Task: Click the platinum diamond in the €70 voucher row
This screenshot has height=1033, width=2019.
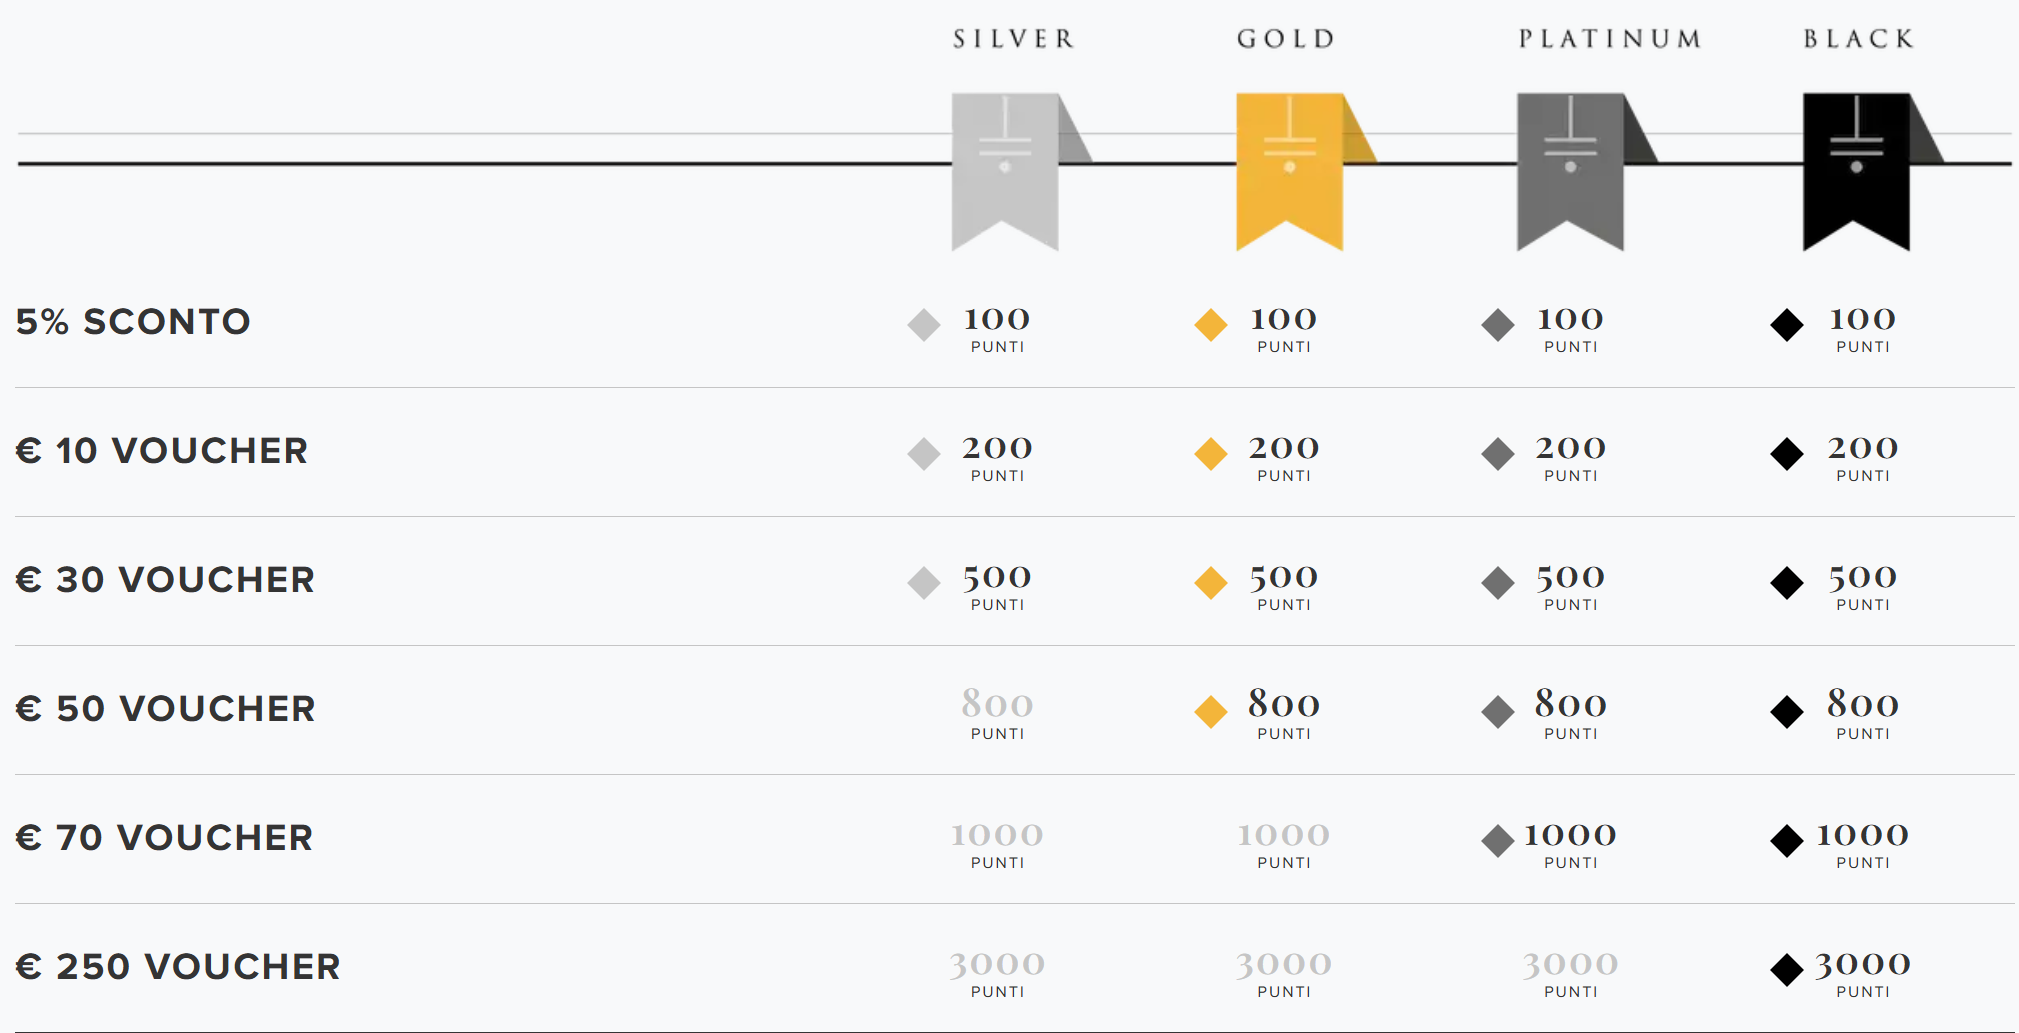Action: (x=1498, y=841)
